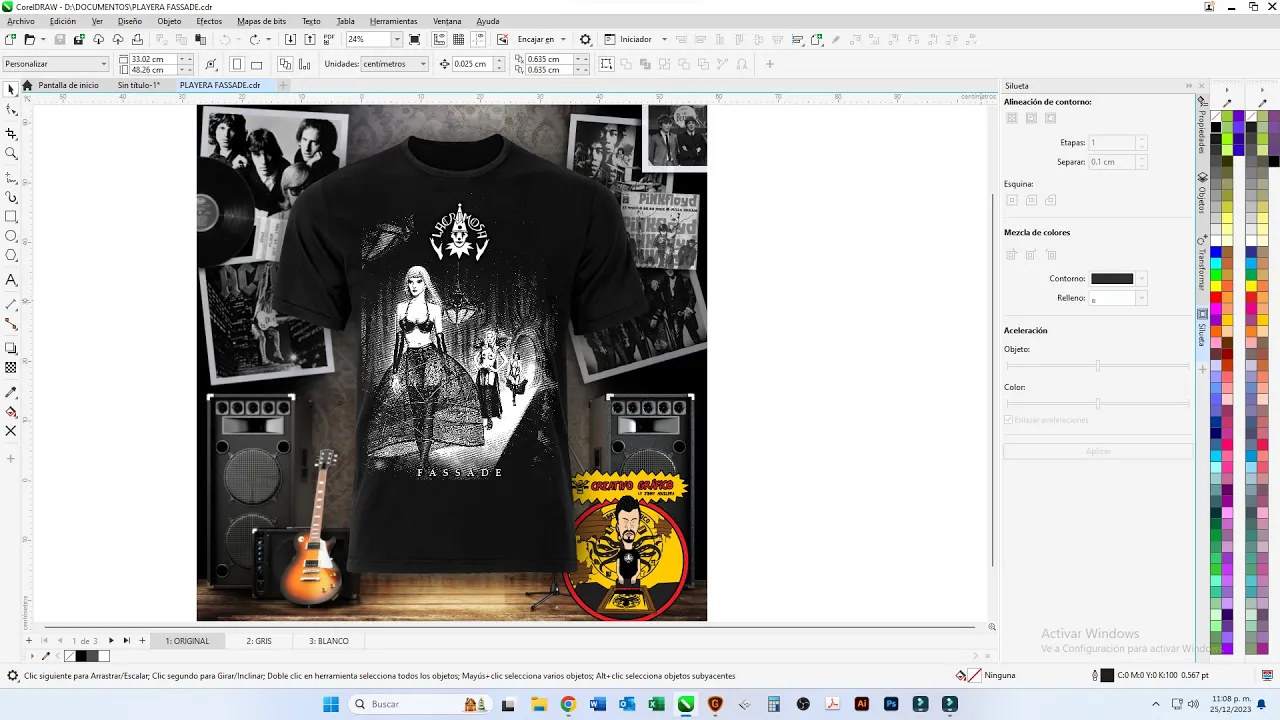Screen dimensions: 1280x720
Task: Click the Publish to PDF icon
Action: [x=329, y=39]
